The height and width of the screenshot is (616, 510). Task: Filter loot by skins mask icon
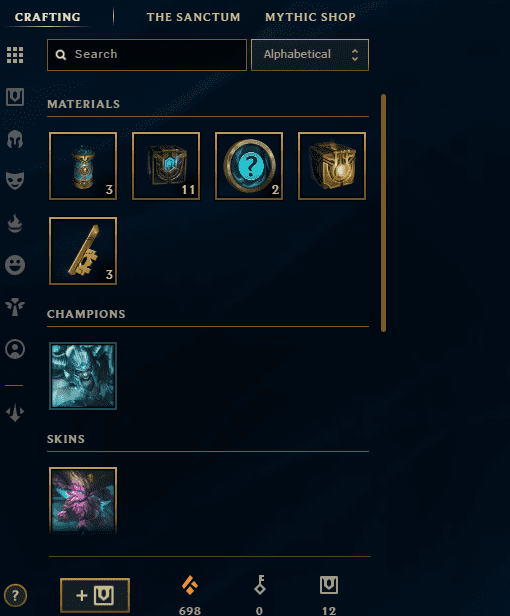point(15,181)
